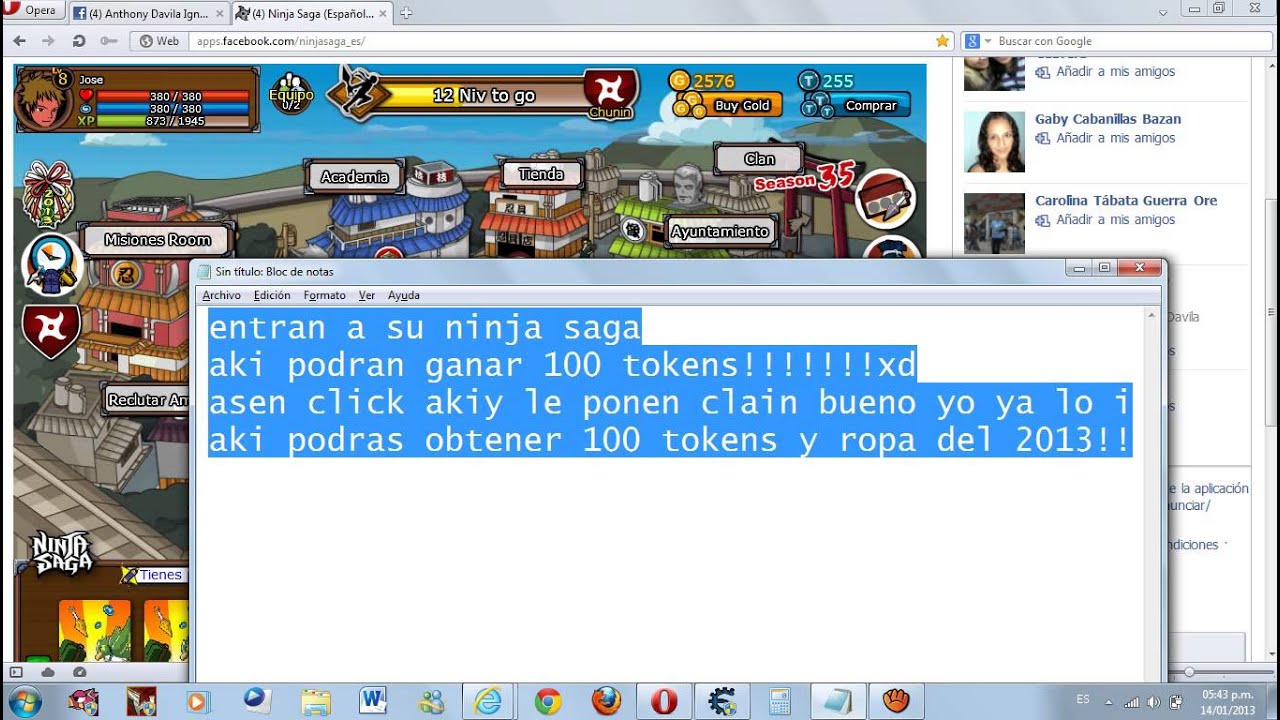Open Calculator from the taskbar
This screenshot has width=1280, height=720.
pos(780,701)
